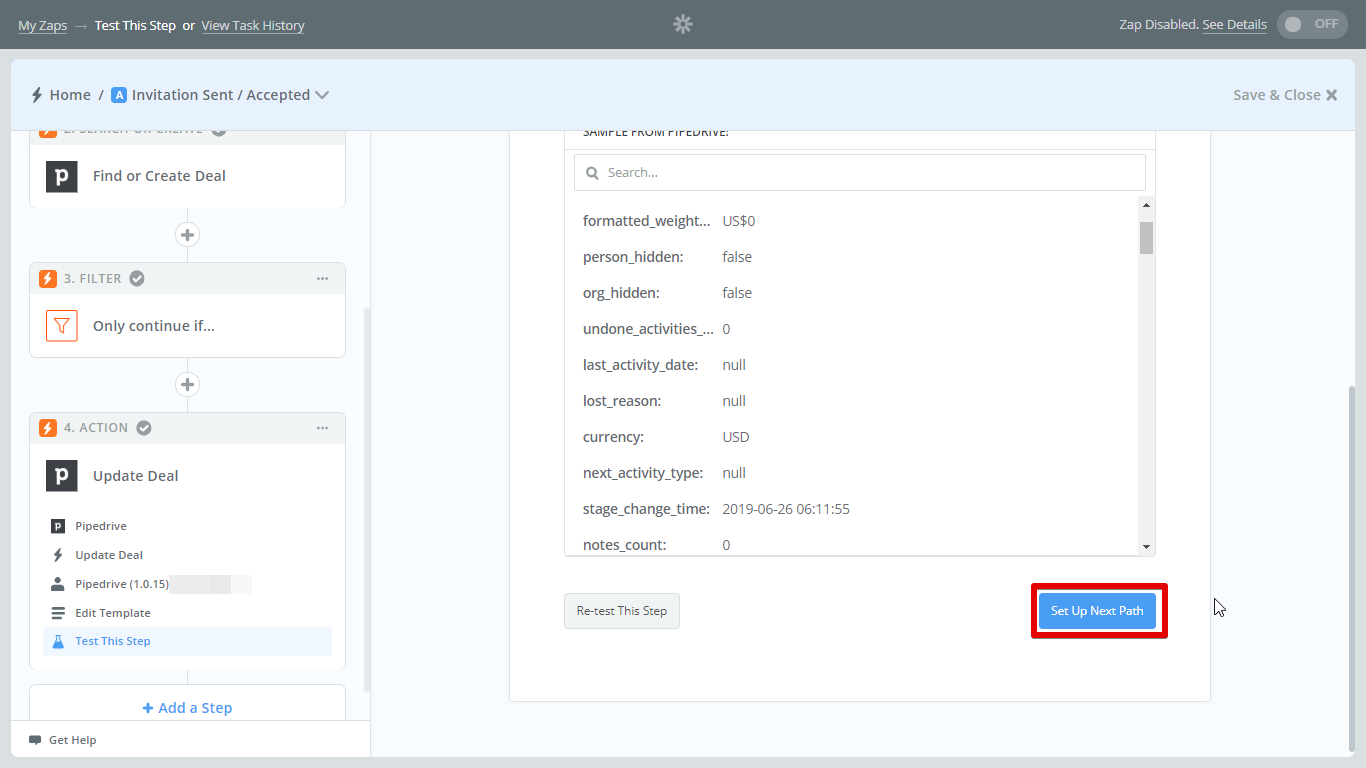
Task: Open the Edit Template substep
Action: coord(187,613)
